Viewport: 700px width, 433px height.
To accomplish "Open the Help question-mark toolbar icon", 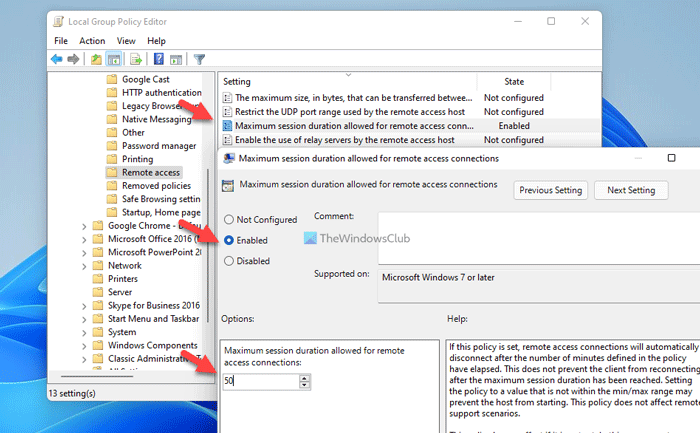I will point(158,59).
